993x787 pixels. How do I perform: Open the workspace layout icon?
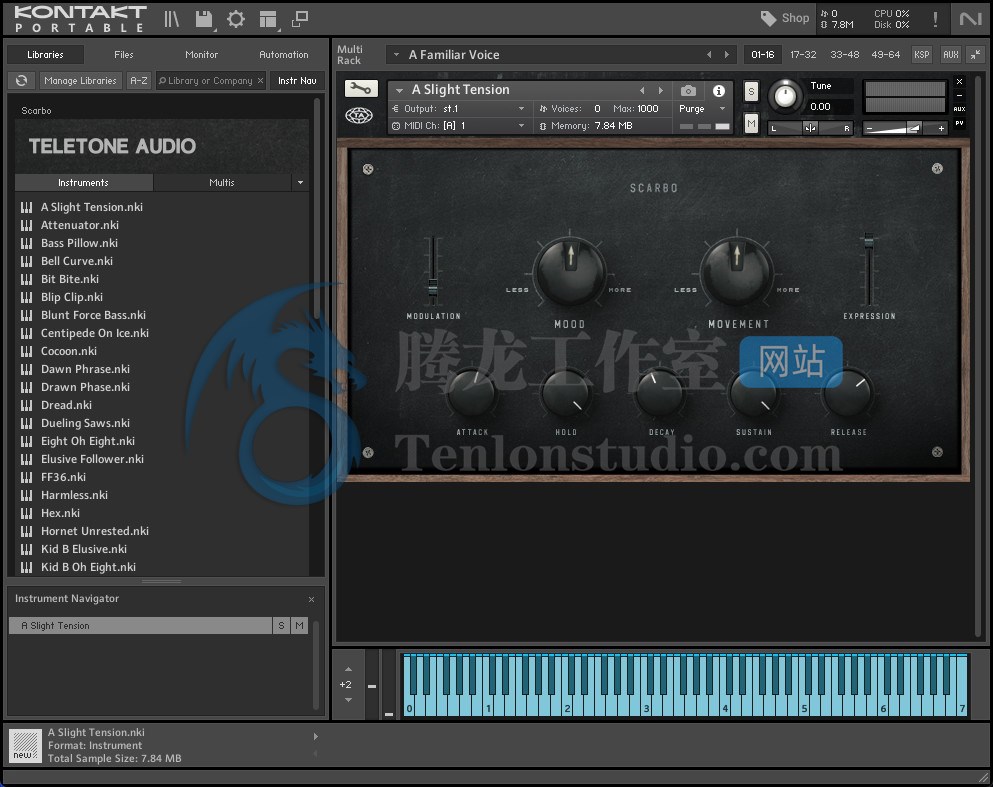click(269, 19)
